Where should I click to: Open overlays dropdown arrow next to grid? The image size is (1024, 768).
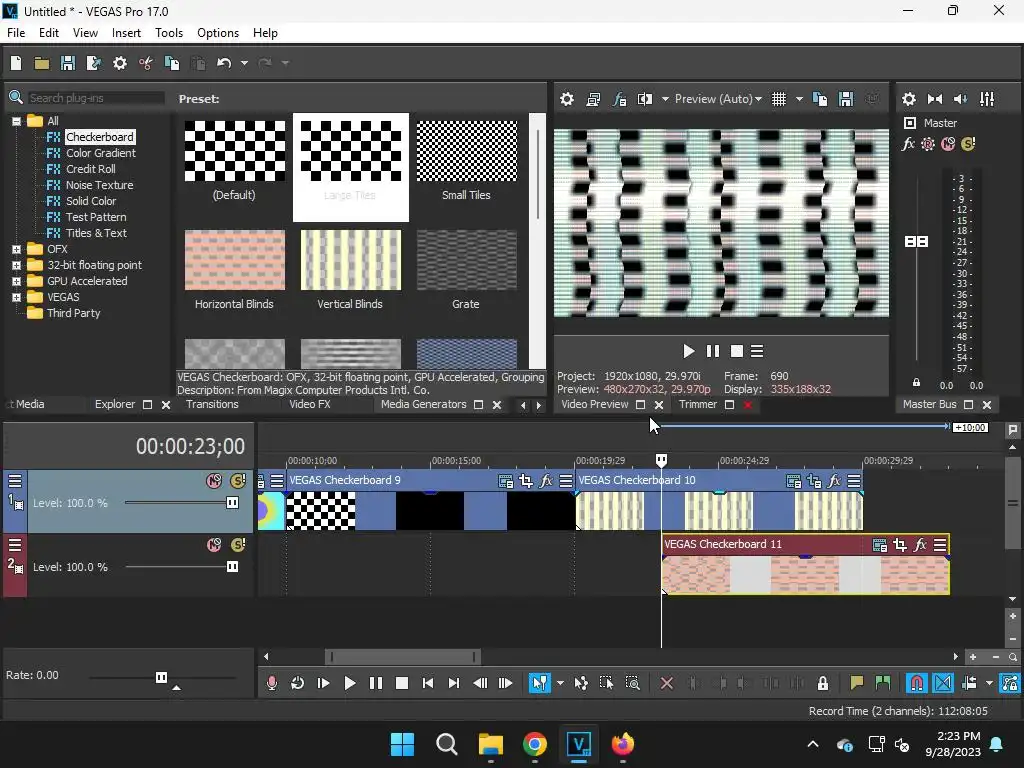799,99
